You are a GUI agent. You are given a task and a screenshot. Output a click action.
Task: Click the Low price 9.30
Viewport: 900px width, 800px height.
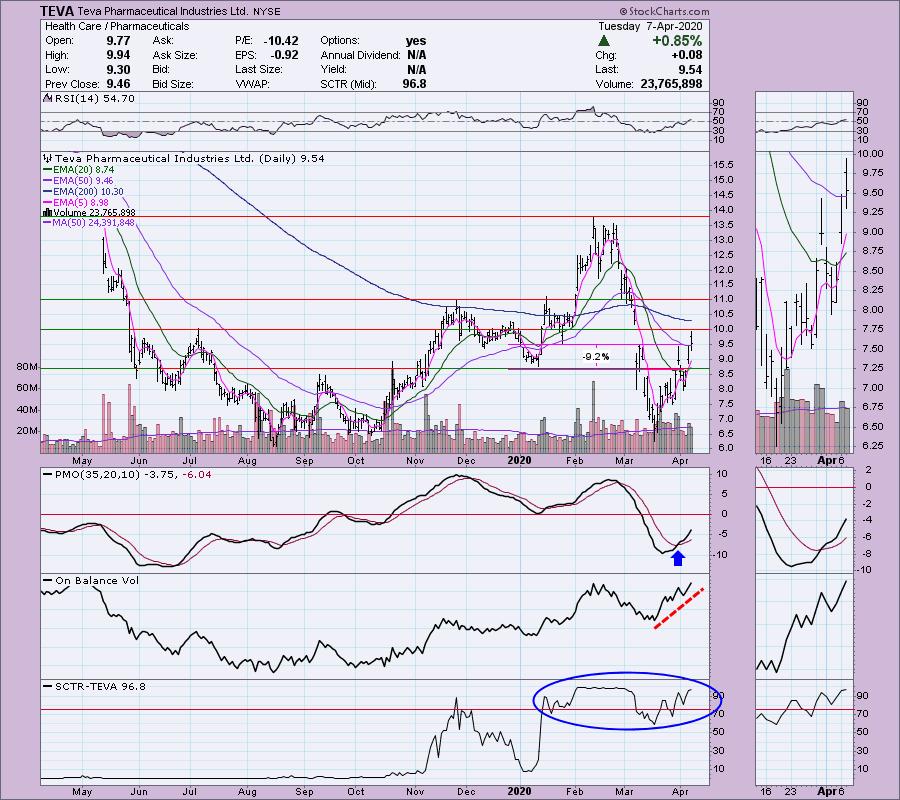tap(118, 69)
